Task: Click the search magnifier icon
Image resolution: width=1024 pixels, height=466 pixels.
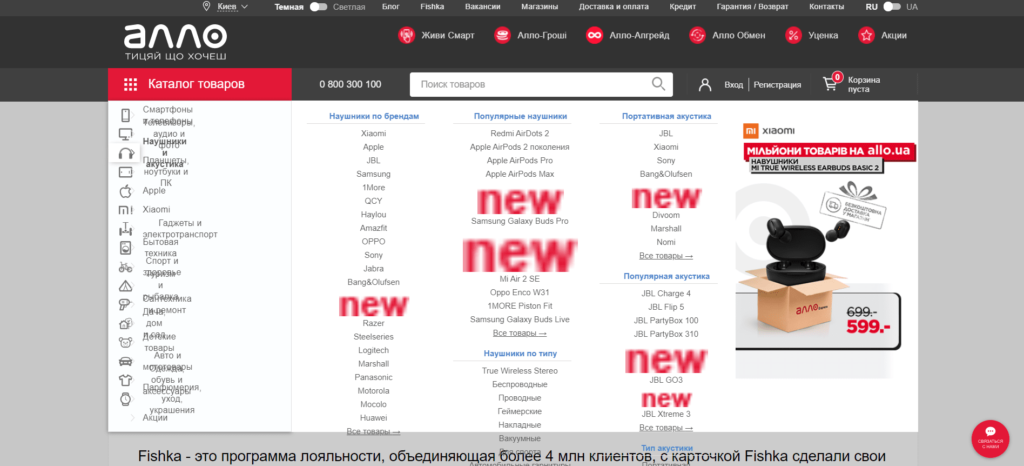Action: pyautogui.click(x=658, y=84)
